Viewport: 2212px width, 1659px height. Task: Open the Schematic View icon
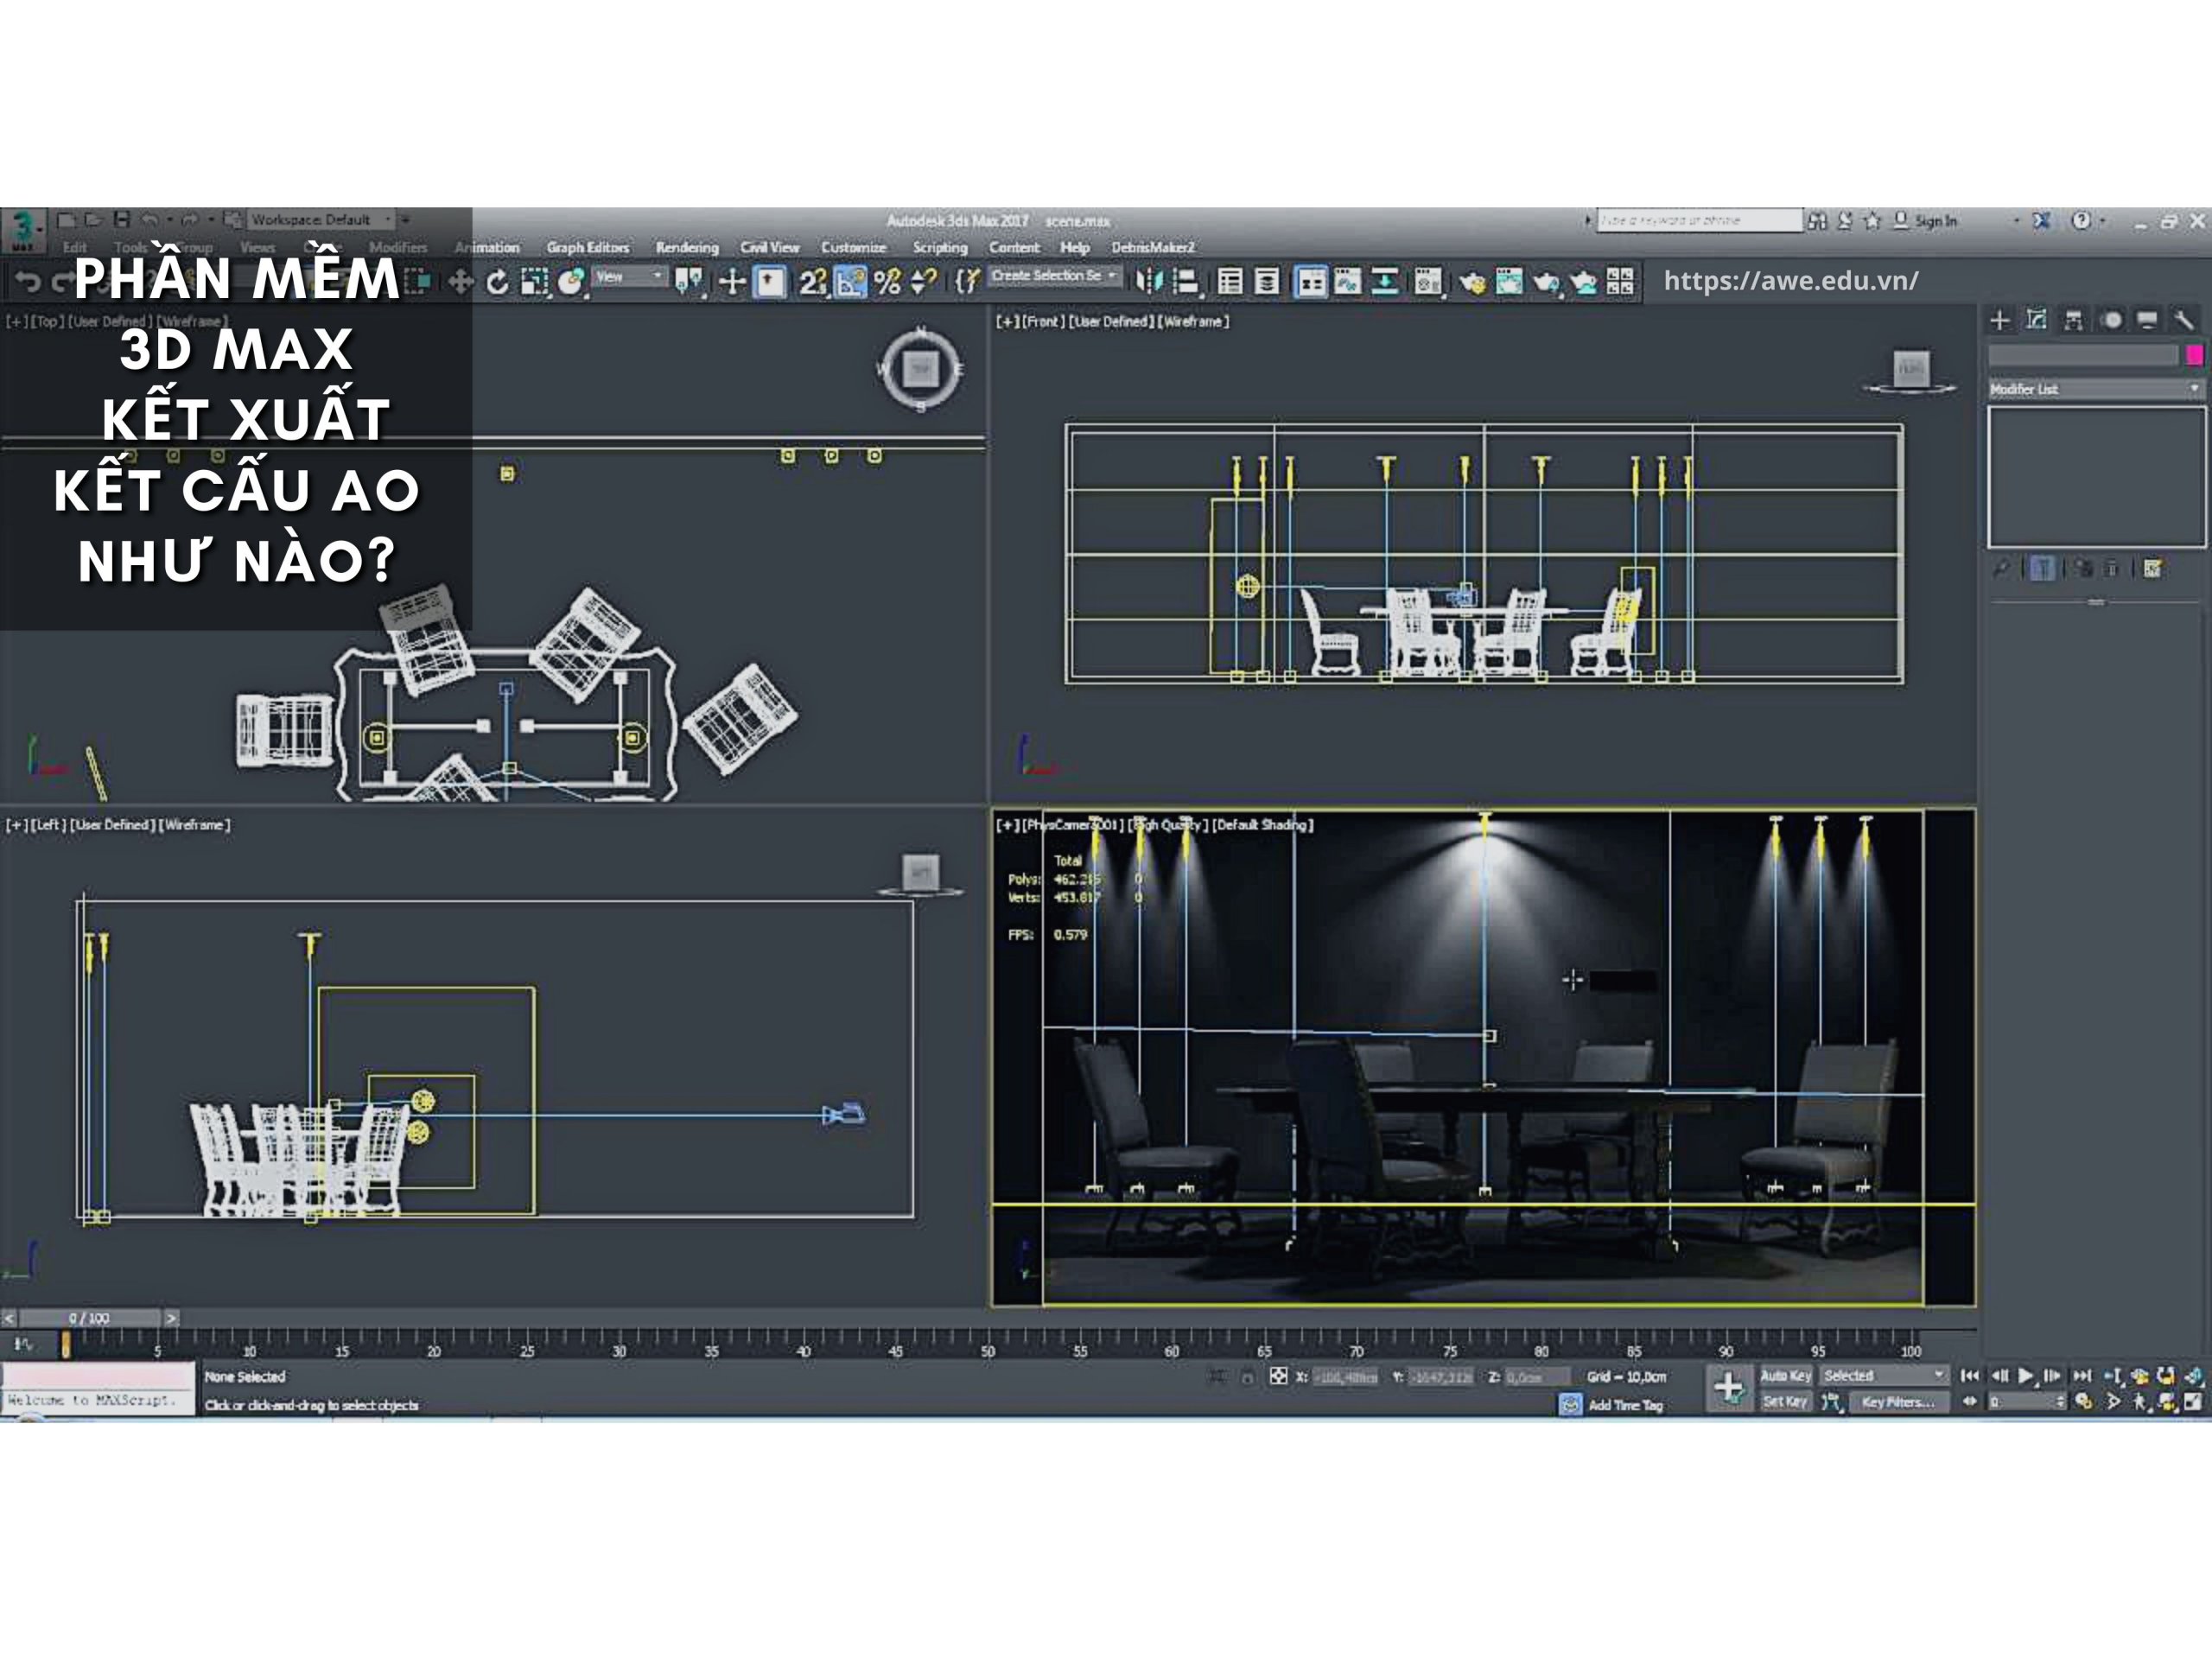point(1385,282)
